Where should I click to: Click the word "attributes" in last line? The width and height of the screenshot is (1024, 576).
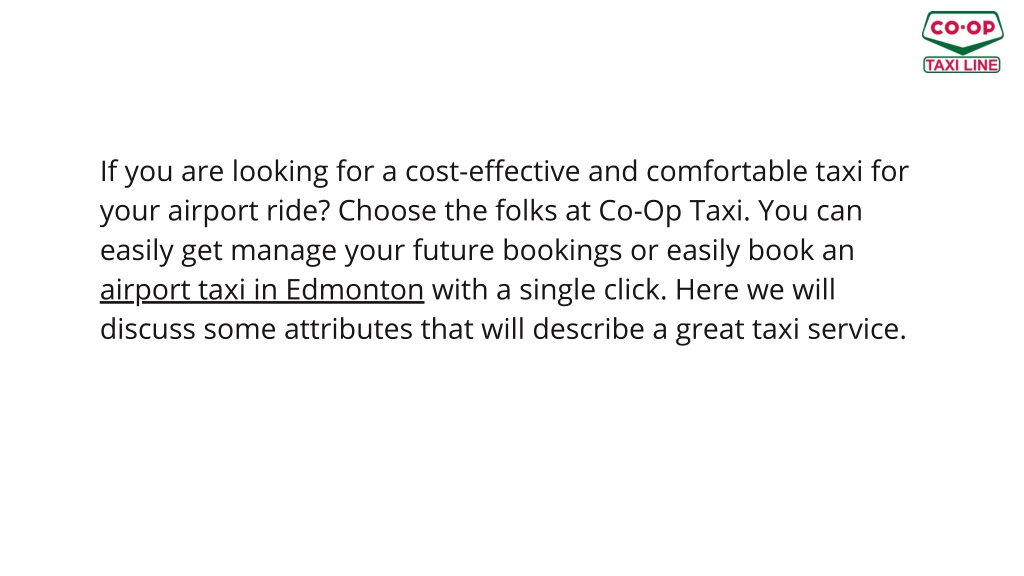[x=348, y=329]
